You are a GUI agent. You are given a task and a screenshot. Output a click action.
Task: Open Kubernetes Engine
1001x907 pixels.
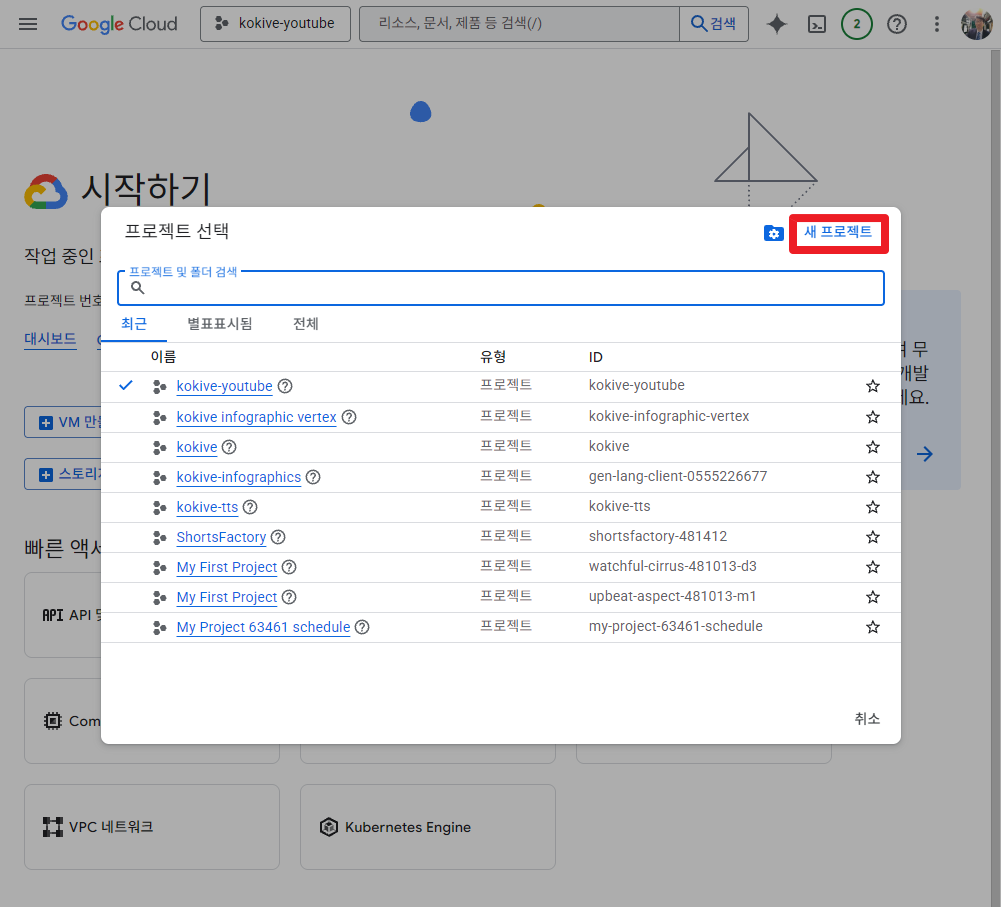point(427,827)
